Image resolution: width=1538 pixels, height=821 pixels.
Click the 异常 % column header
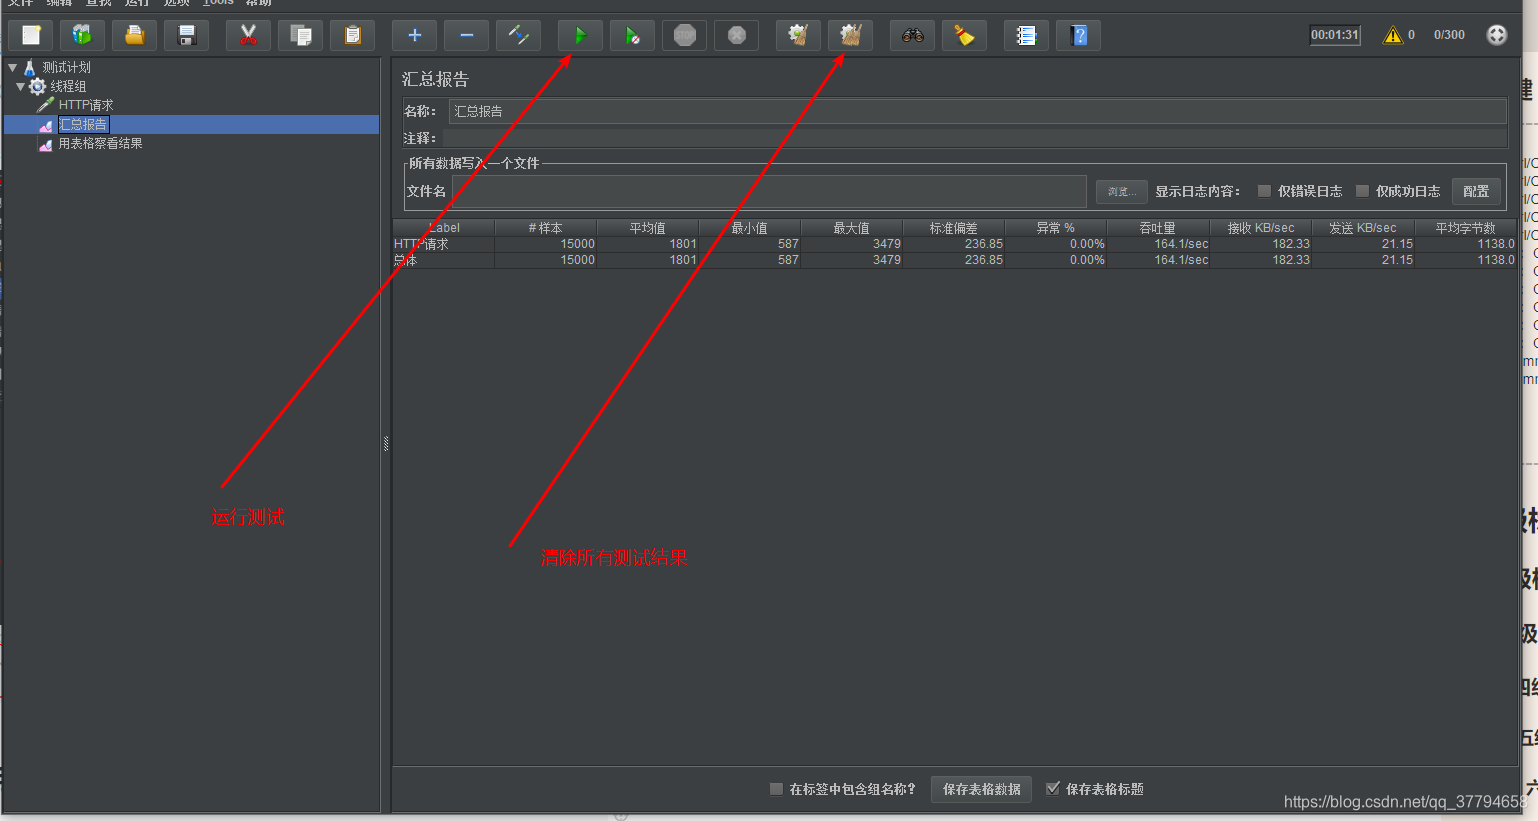[x=1056, y=228]
